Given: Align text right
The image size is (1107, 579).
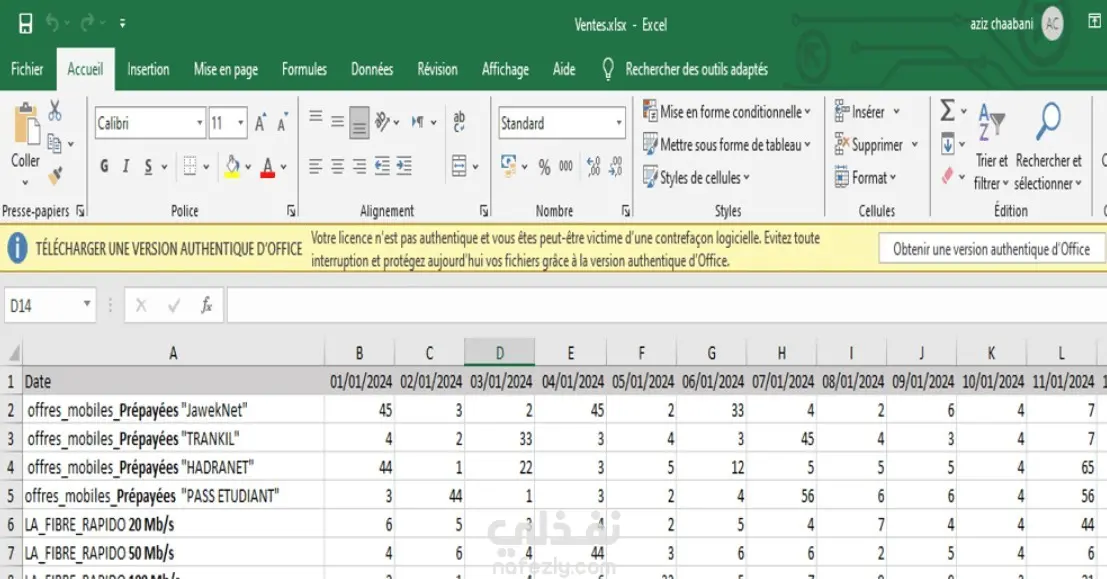Looking at the screenshot, I should (359, 167).
